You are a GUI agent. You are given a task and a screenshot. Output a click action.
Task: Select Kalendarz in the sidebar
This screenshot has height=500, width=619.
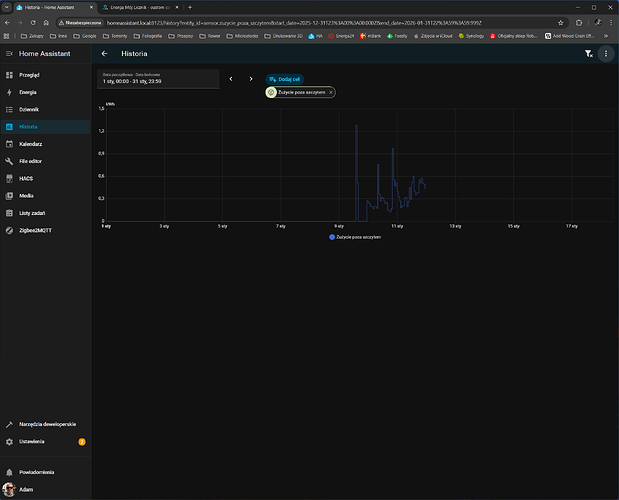30,144
